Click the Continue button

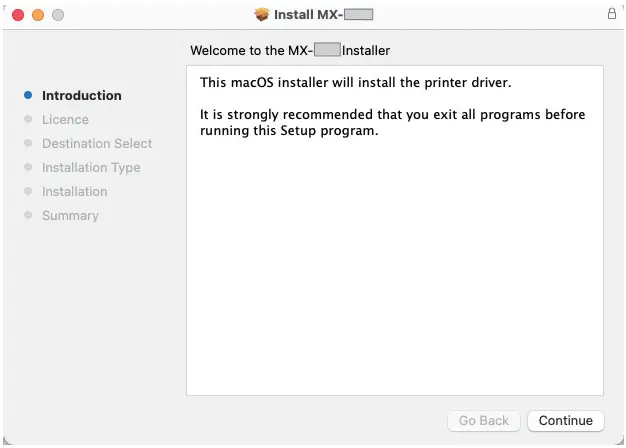point(565,421)
